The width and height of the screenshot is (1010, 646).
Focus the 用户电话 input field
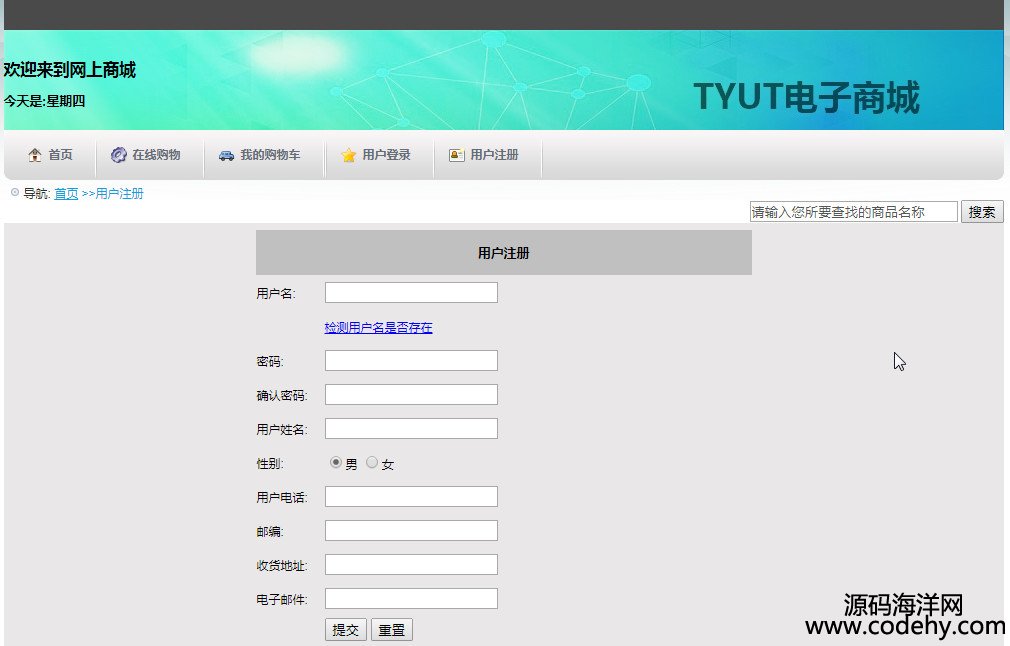[x=411, y=497]
